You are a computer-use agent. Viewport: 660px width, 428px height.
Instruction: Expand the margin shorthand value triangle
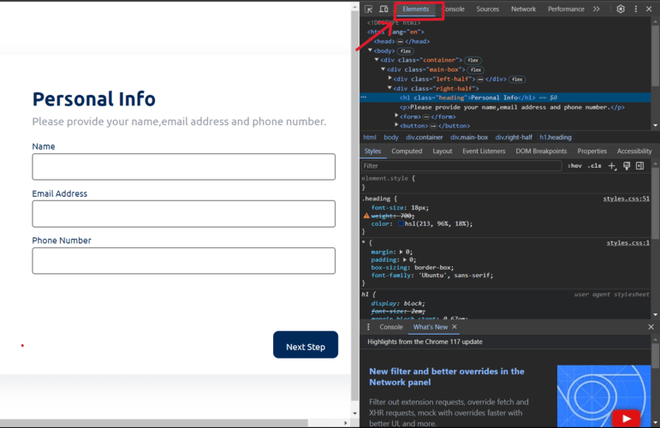[401, 252]
